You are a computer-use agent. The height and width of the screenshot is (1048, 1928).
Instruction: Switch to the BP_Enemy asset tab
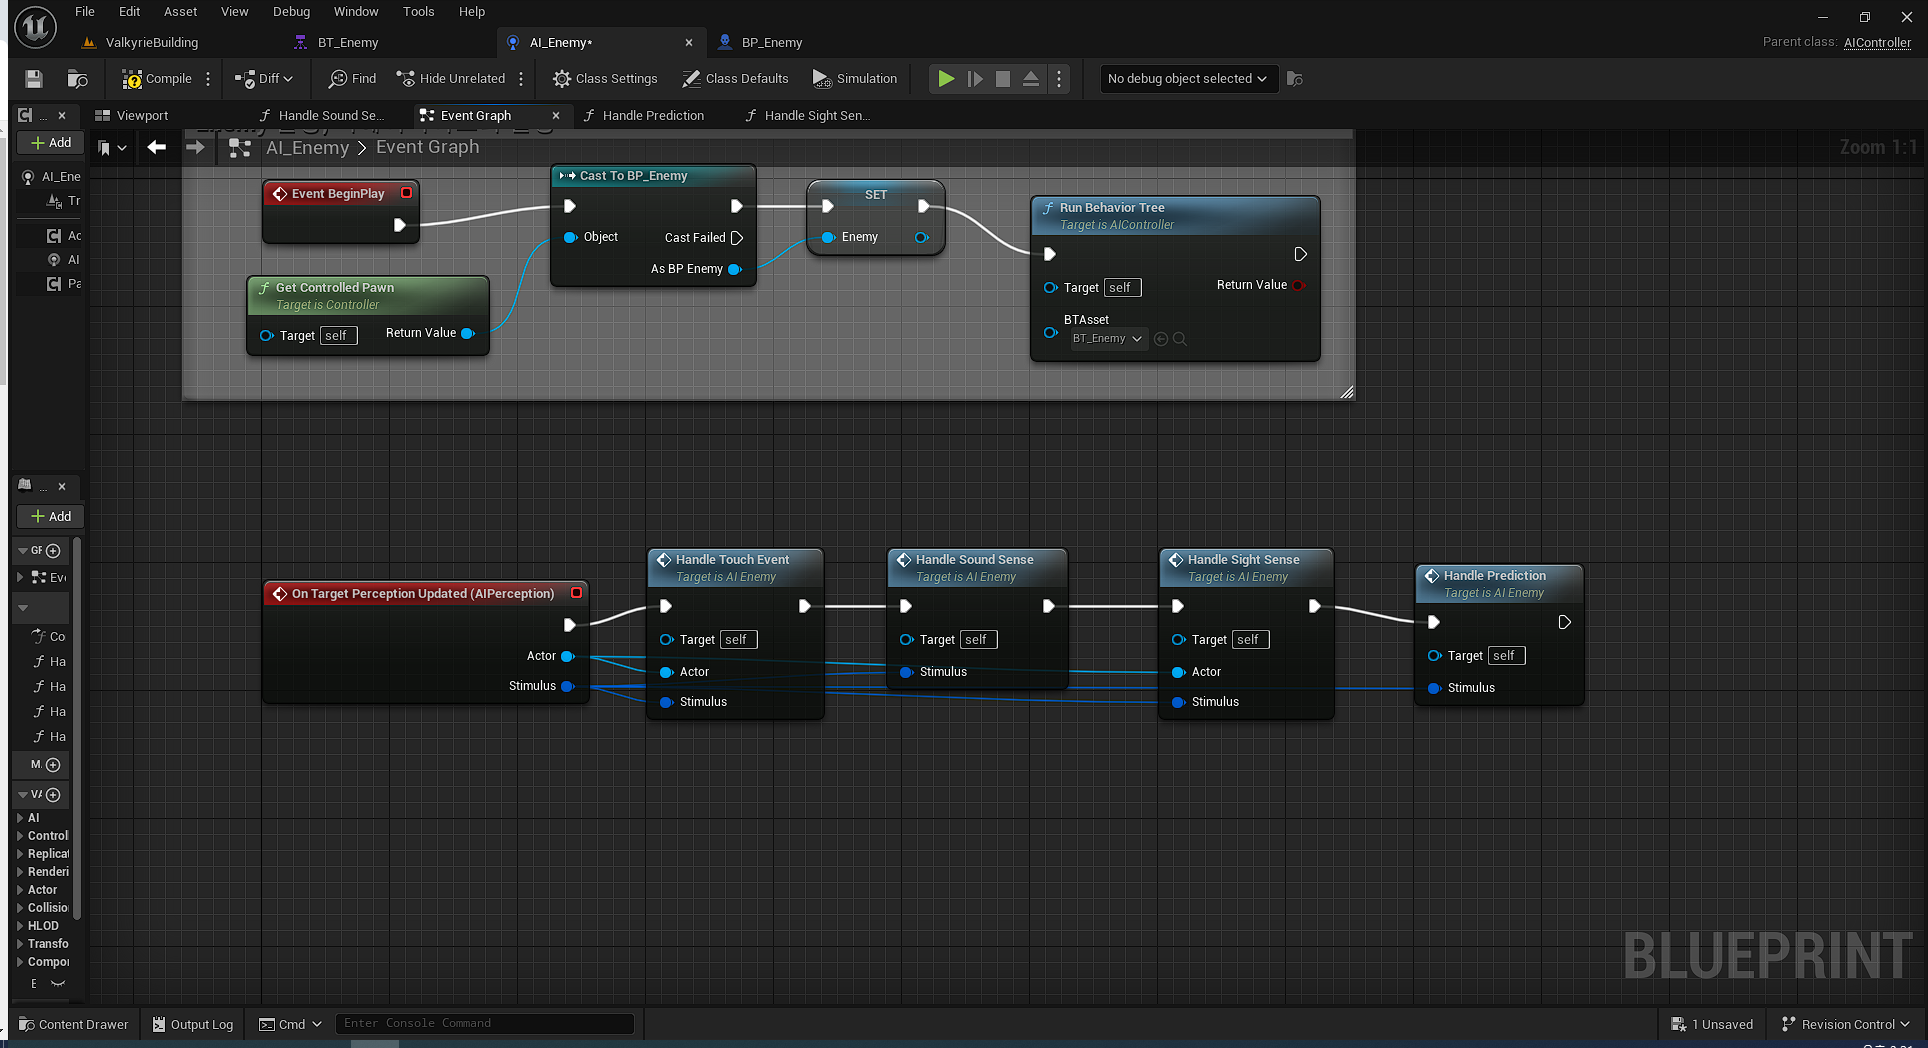772,43
